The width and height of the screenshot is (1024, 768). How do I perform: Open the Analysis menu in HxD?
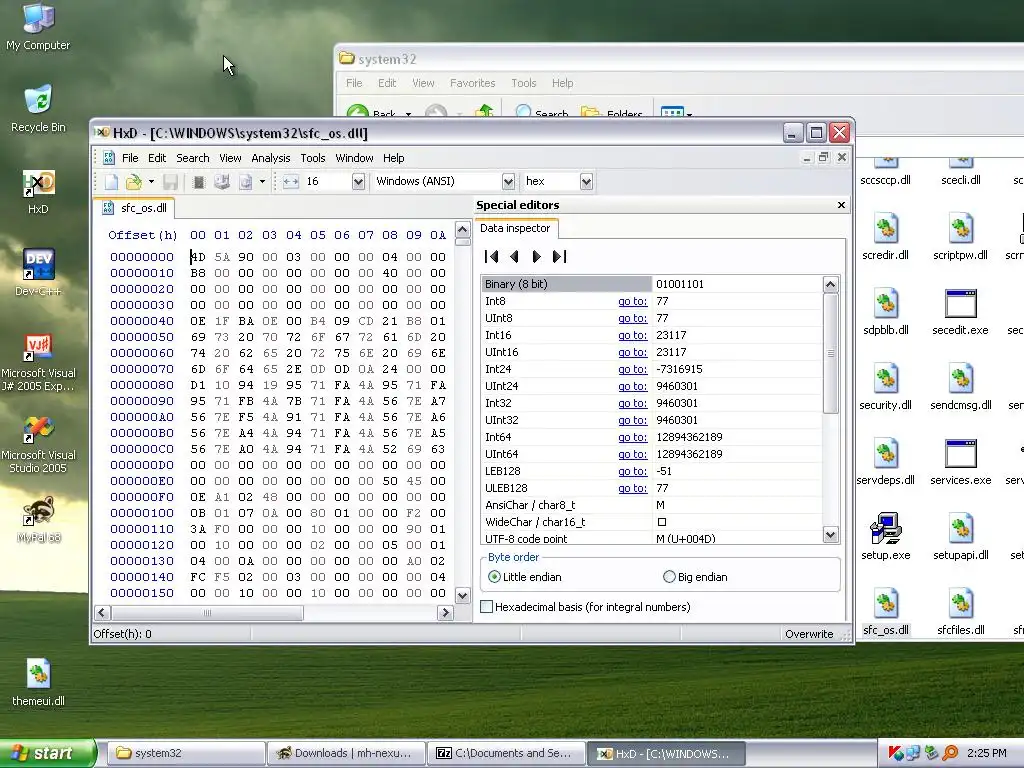[x=270, y=158]
